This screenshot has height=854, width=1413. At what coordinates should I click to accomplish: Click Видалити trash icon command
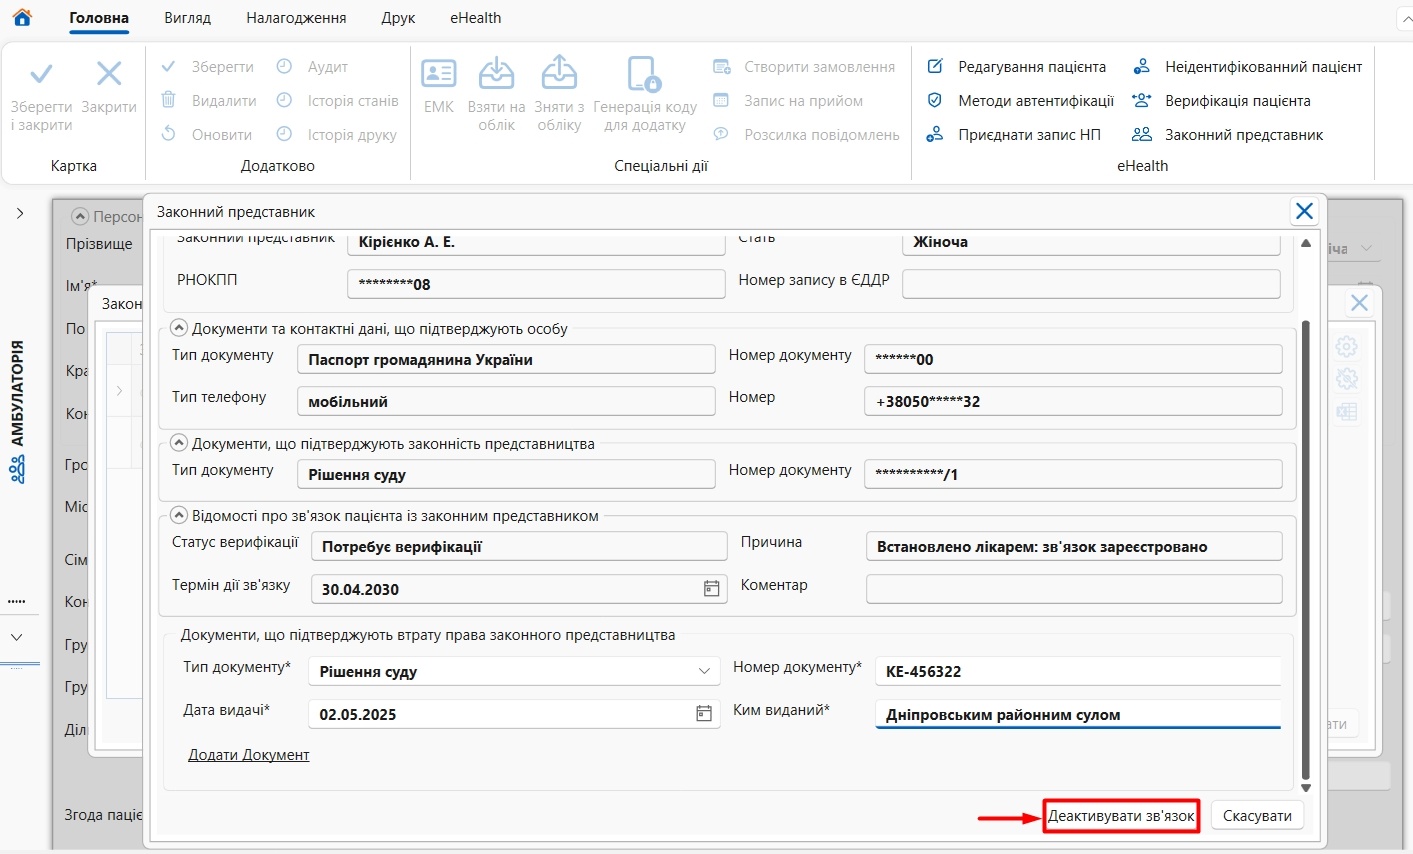pyautogui.click(x=208, y=101)
